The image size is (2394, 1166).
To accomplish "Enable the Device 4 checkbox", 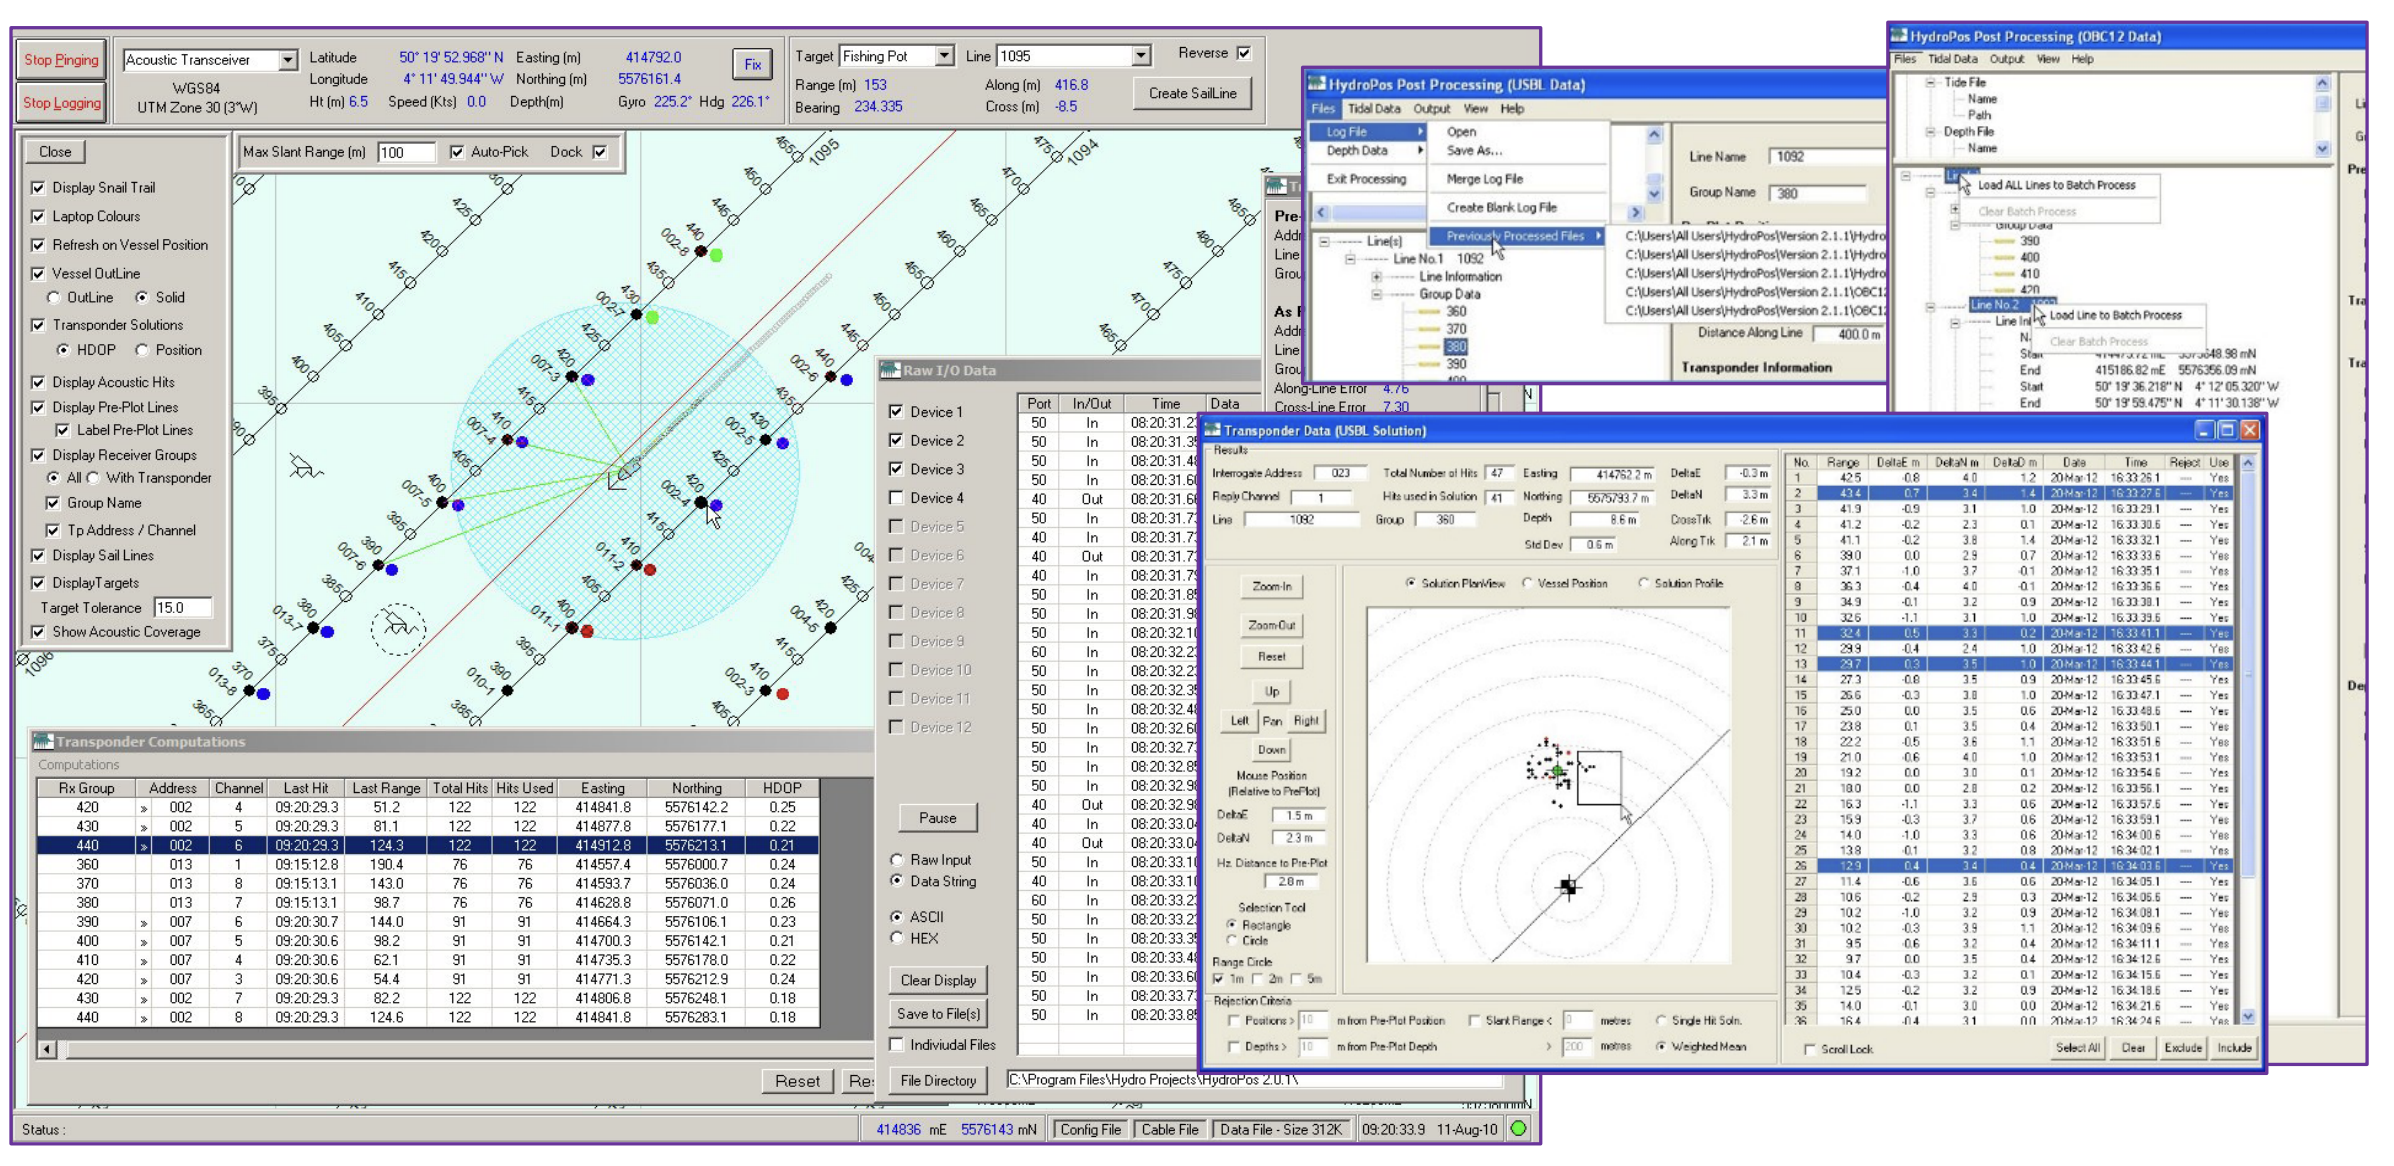I will point(896,498).
